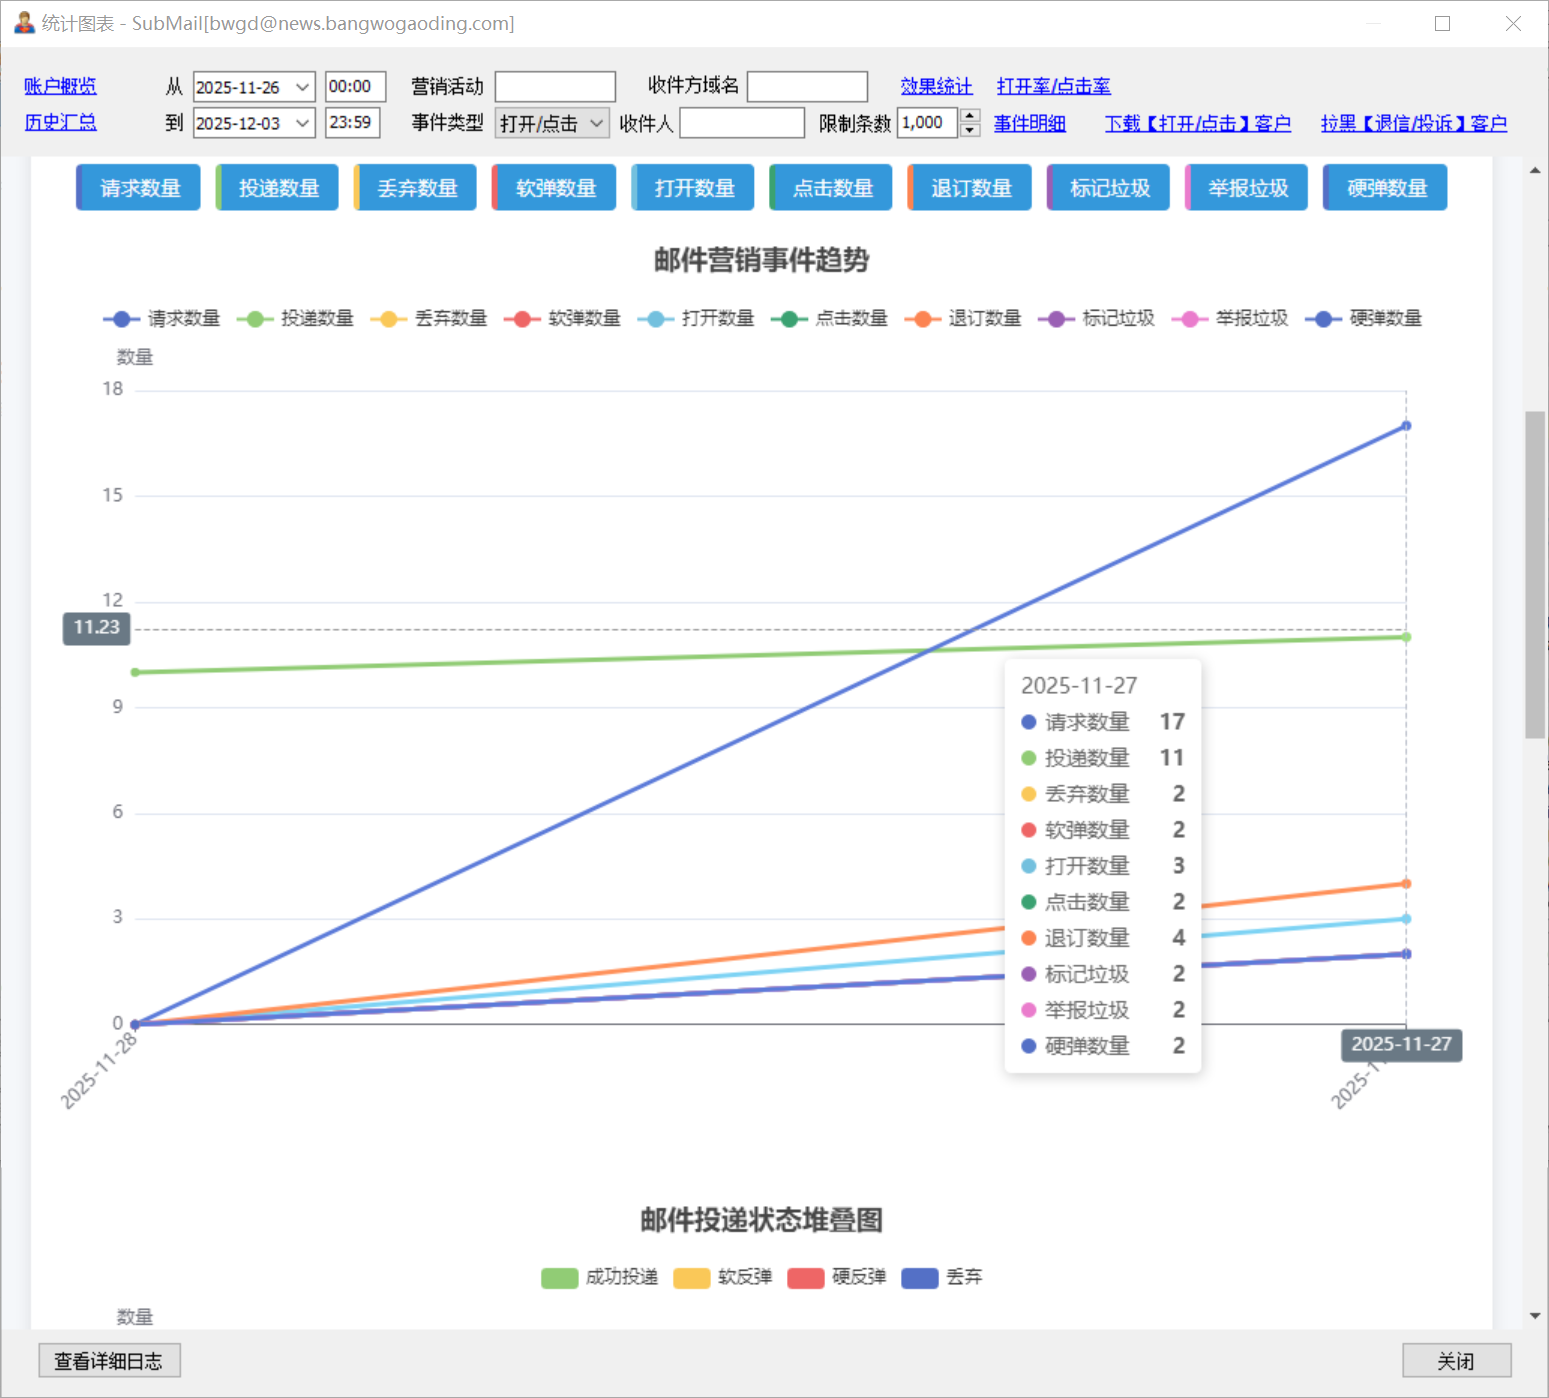
Task: Toggle the 投递数量 series button
Action: pos(278,188)
